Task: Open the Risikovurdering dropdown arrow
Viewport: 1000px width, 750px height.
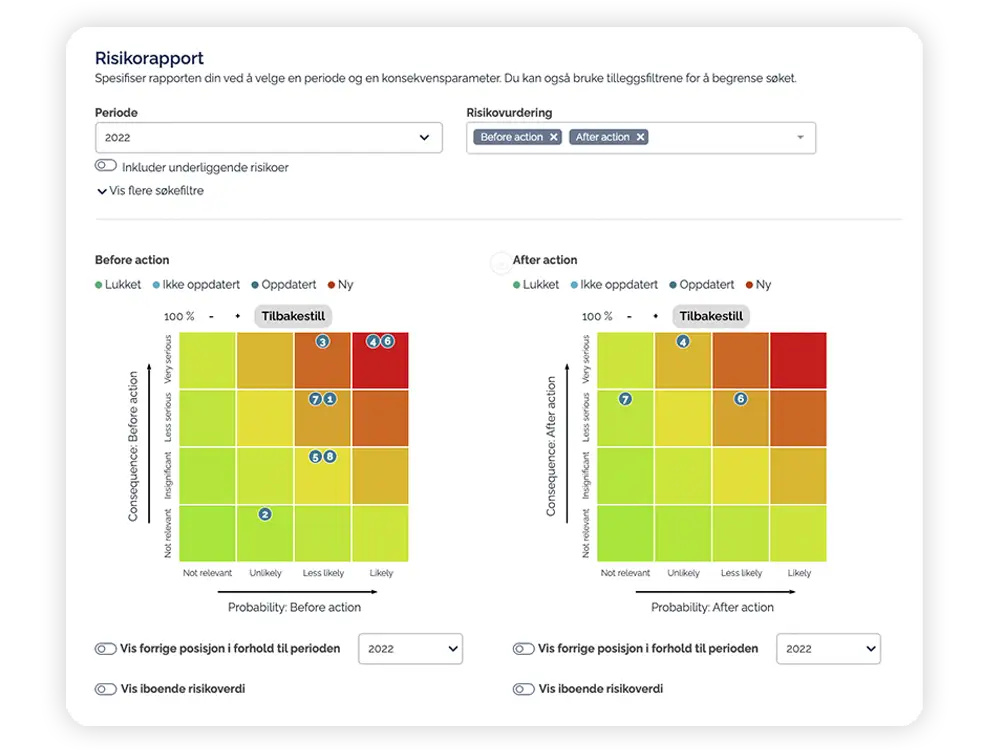Action: tap(800, 138)
